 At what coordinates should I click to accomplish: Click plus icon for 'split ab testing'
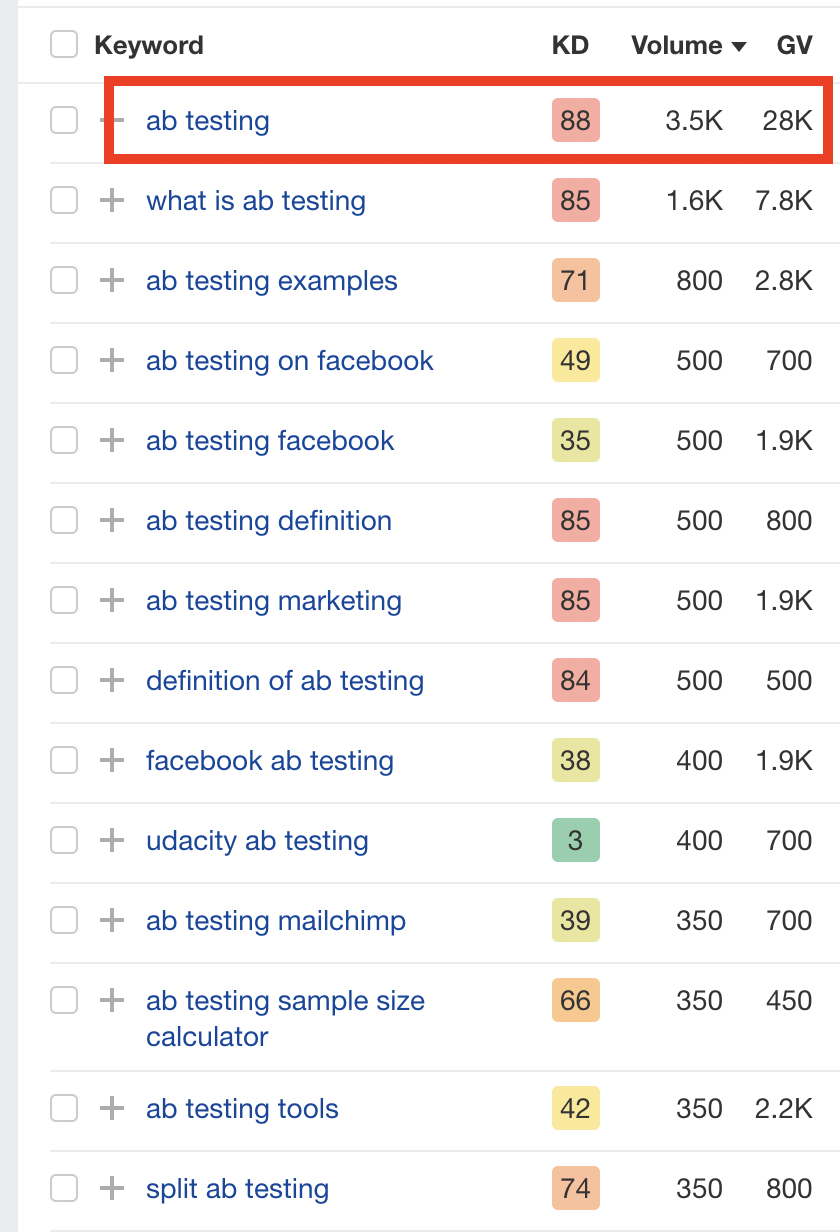coord(112,1189)
